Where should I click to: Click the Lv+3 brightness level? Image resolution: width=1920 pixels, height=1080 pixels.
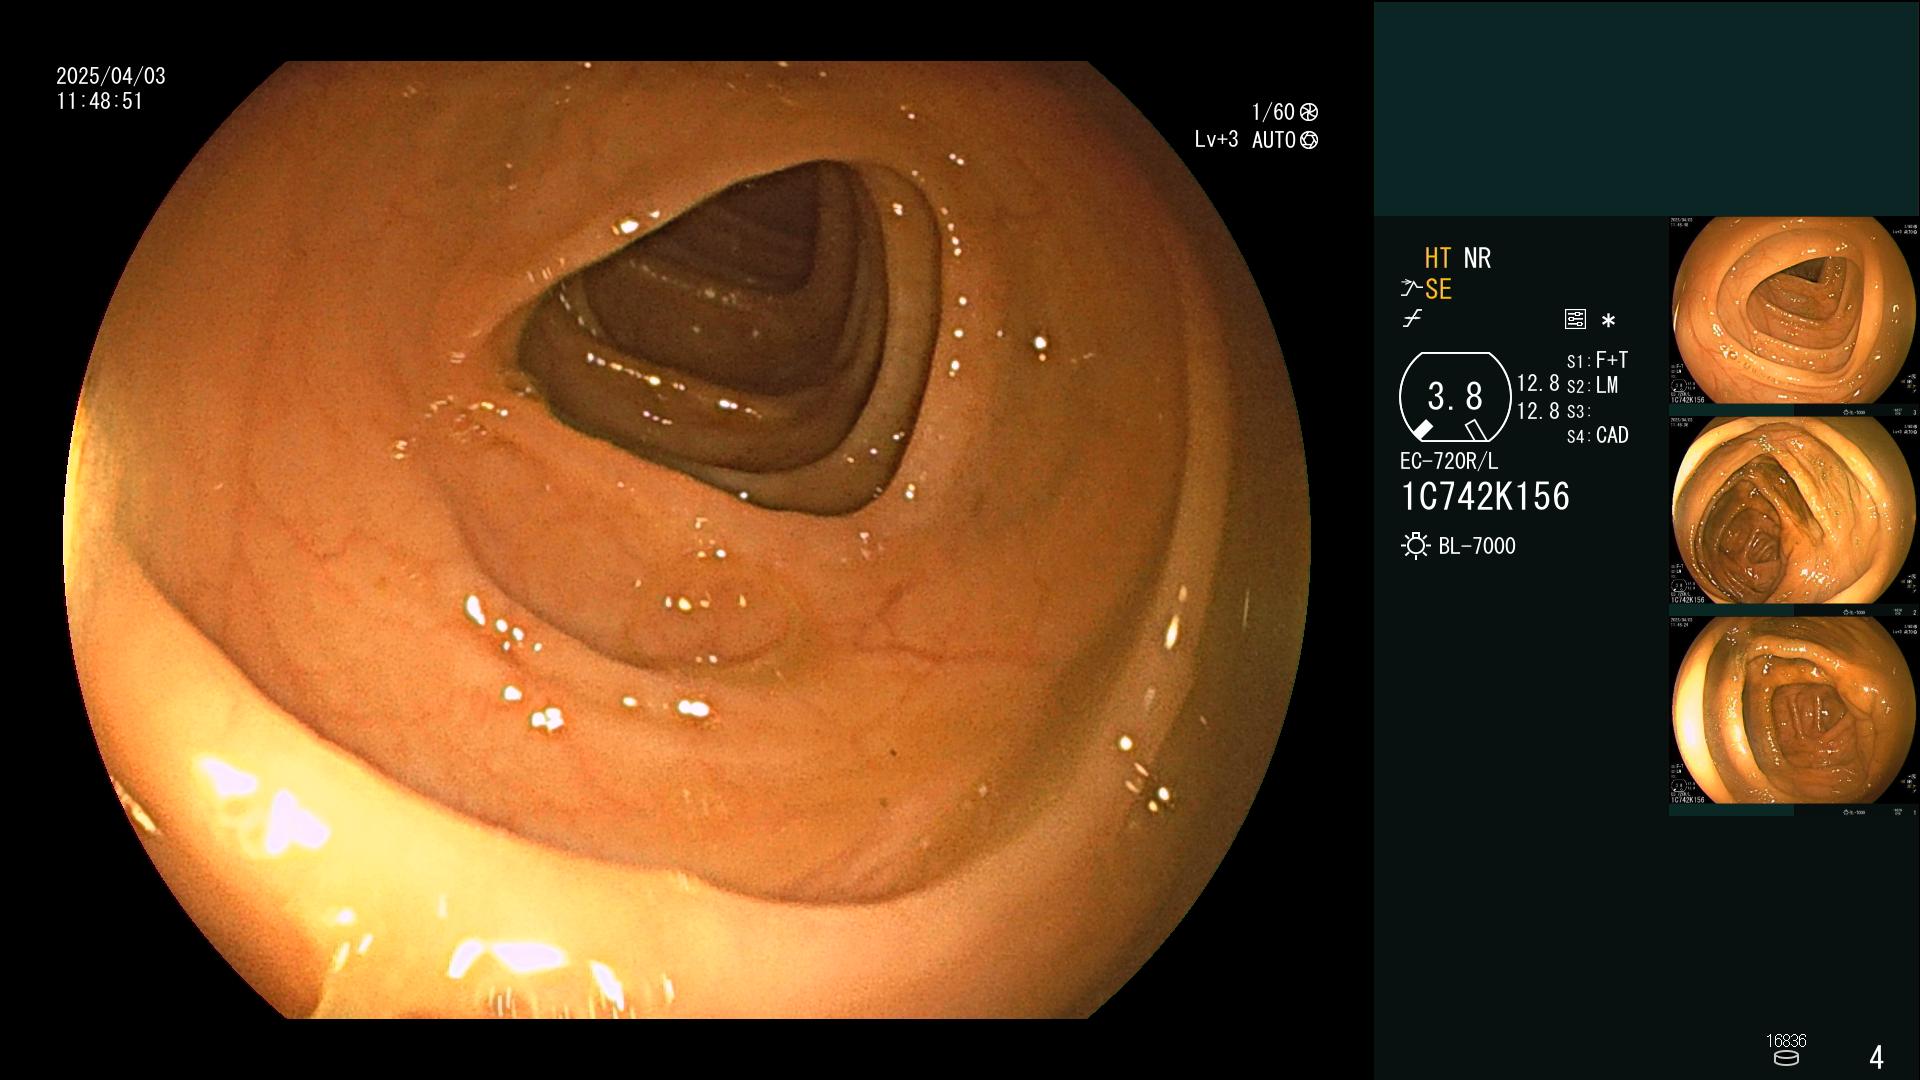pos(1216,140)
